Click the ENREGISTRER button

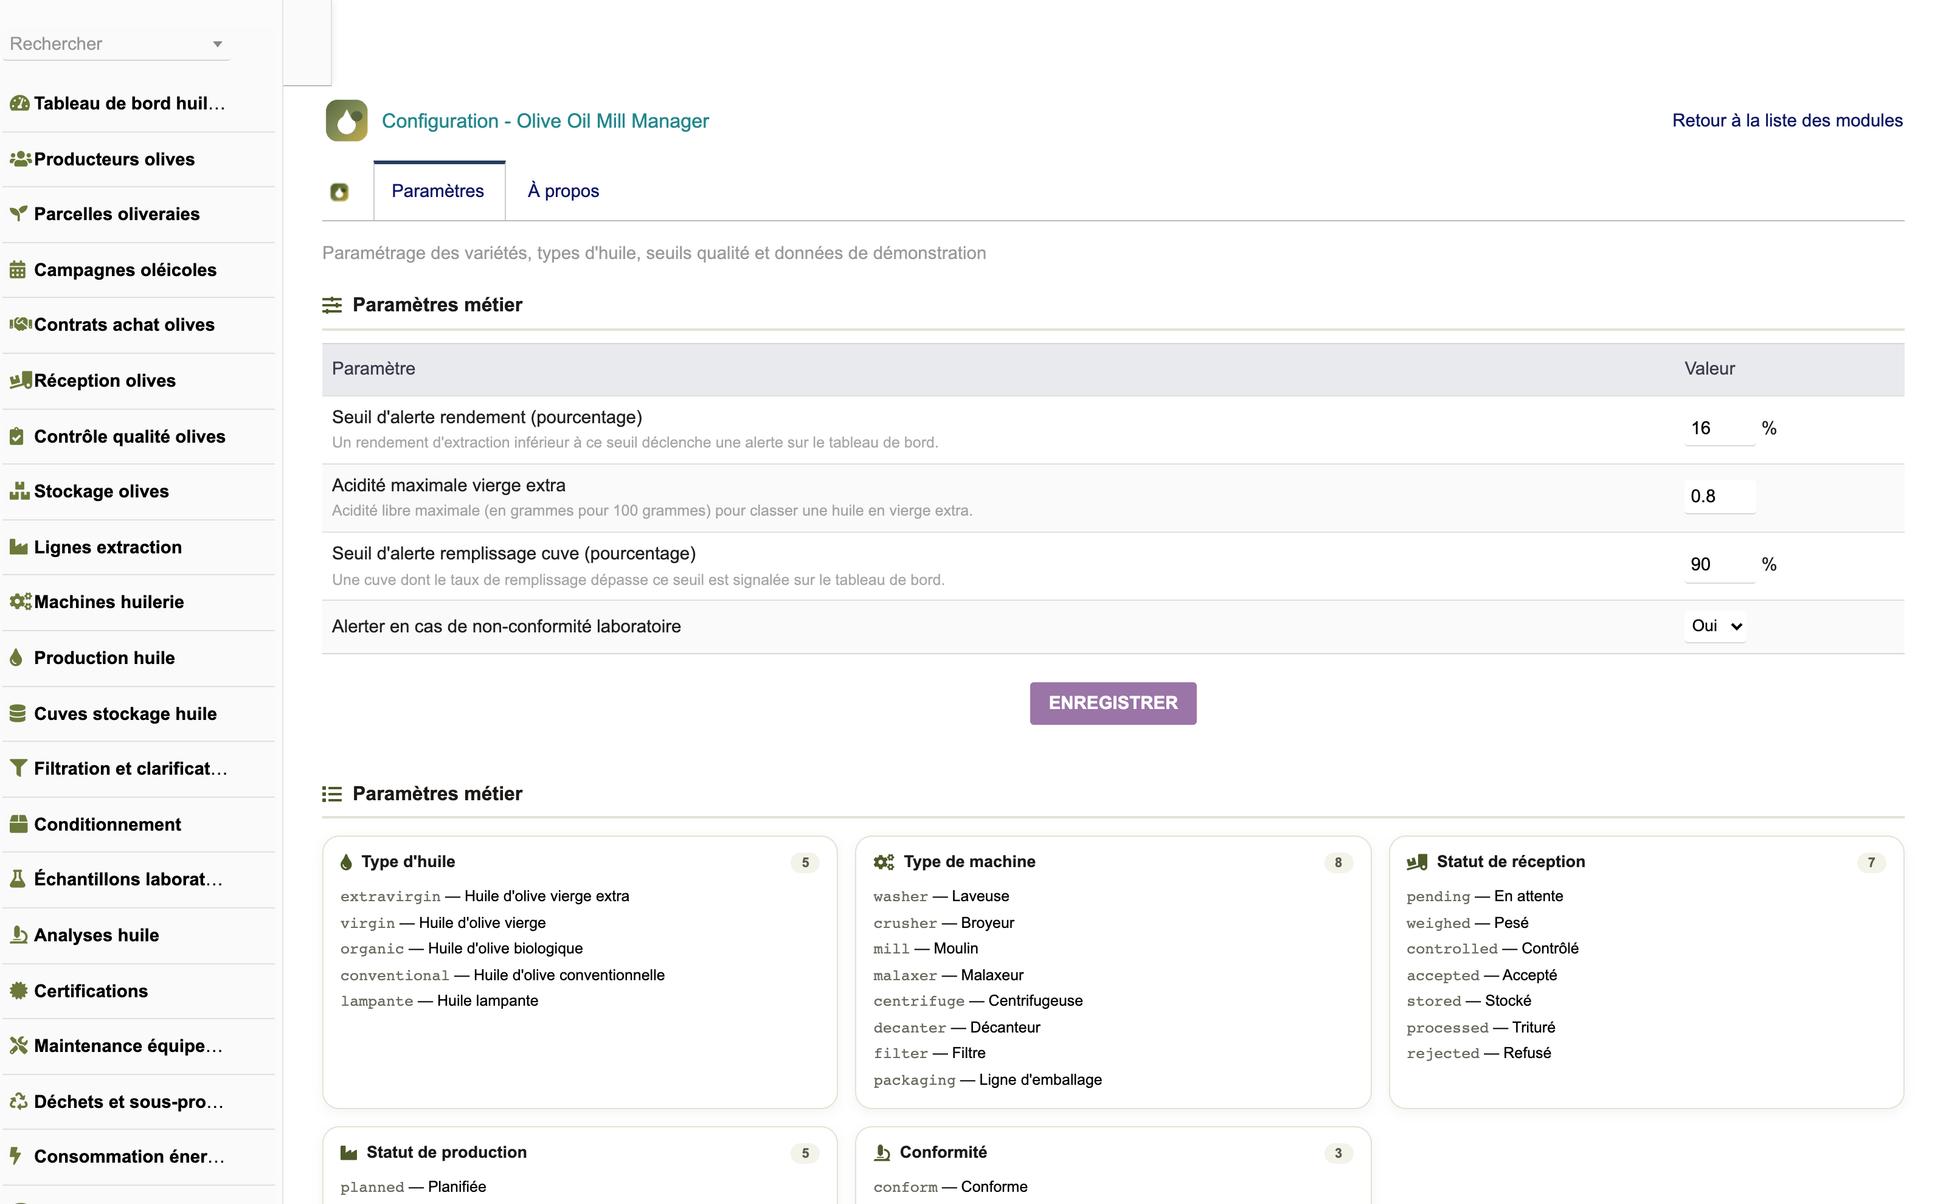pyautogui.click(x=1113, y=703)
